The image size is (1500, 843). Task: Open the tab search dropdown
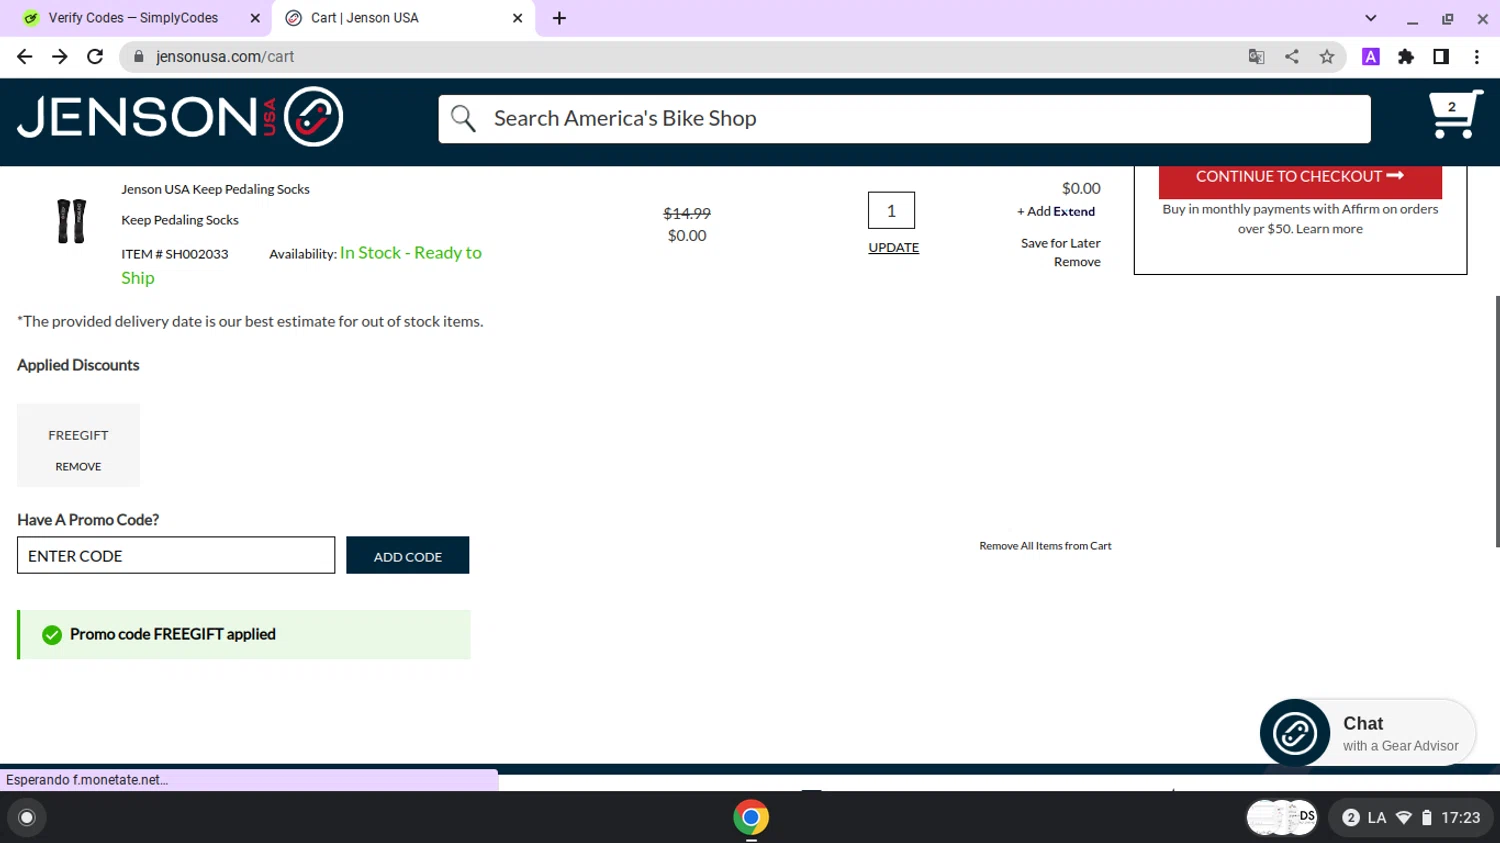point(1371,18)
